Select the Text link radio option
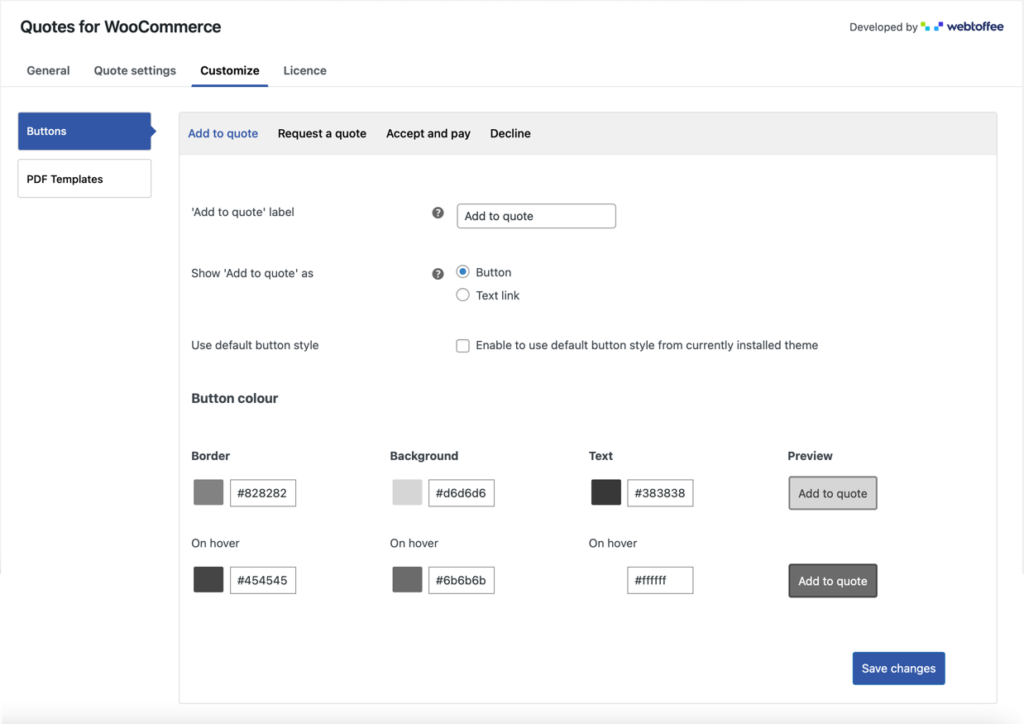This screenshot has width=1024, height=724. [x=462, y=295]
